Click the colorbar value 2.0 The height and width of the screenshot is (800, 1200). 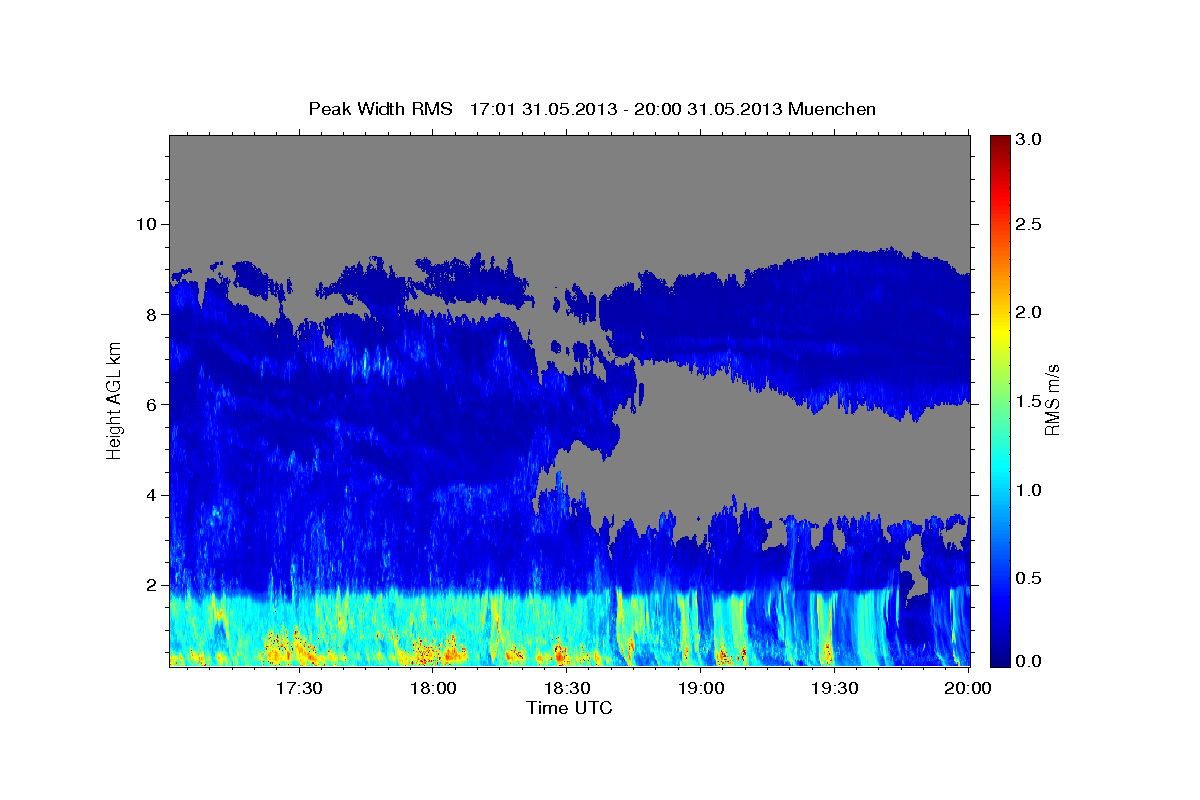(1030, 312)
